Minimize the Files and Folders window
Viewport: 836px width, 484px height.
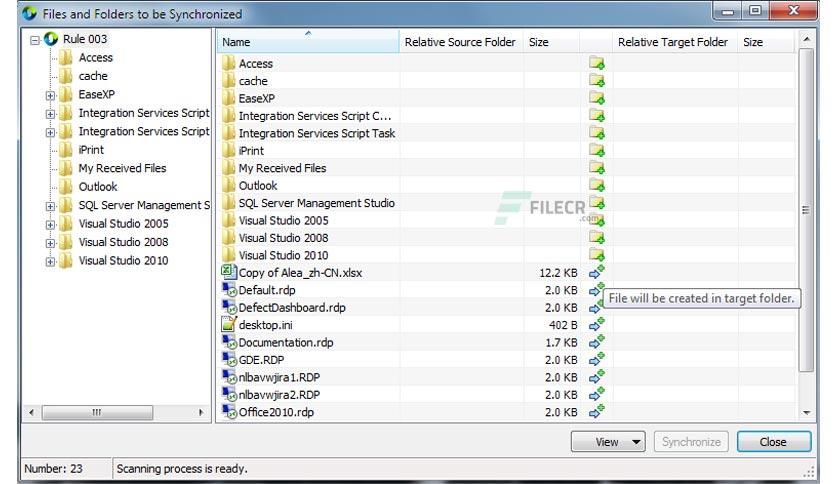[728, 10]
